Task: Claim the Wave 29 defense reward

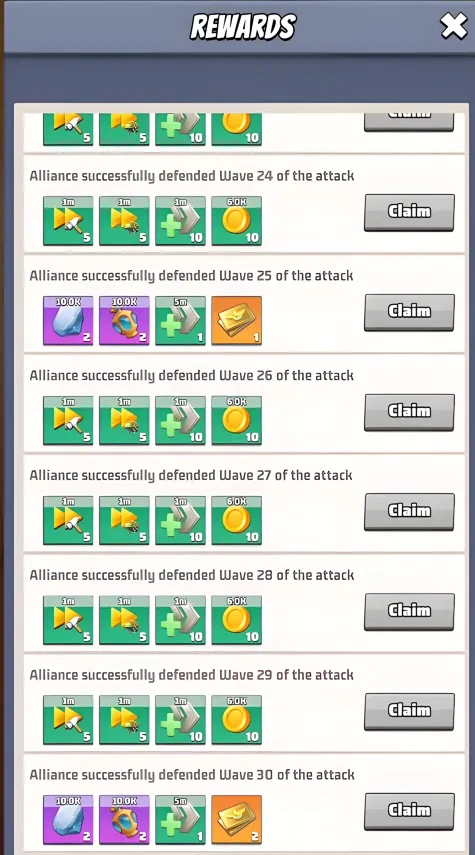Action: 409,711
